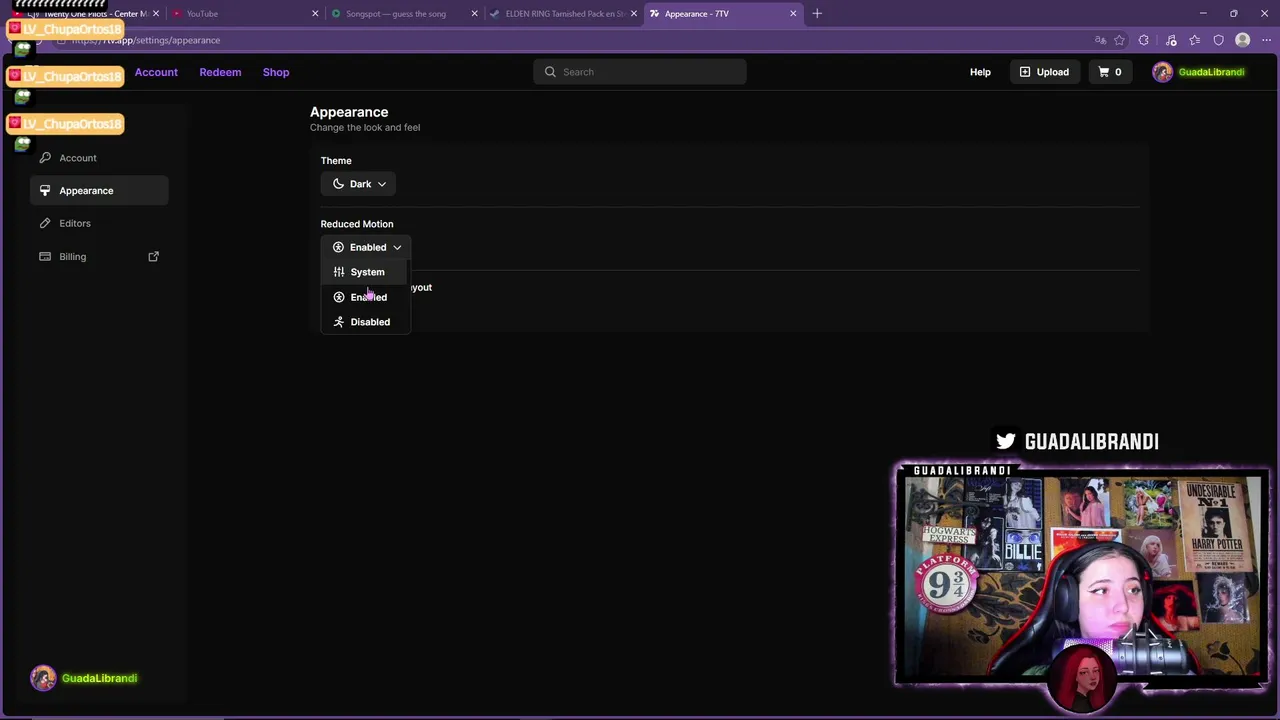Close the Twenty One Pilots tab
The image size is (1280, 720).
coord(156,14)
